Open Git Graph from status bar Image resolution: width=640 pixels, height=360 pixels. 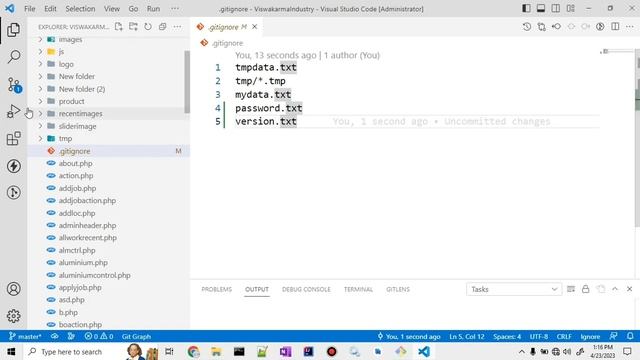point(136,336)
